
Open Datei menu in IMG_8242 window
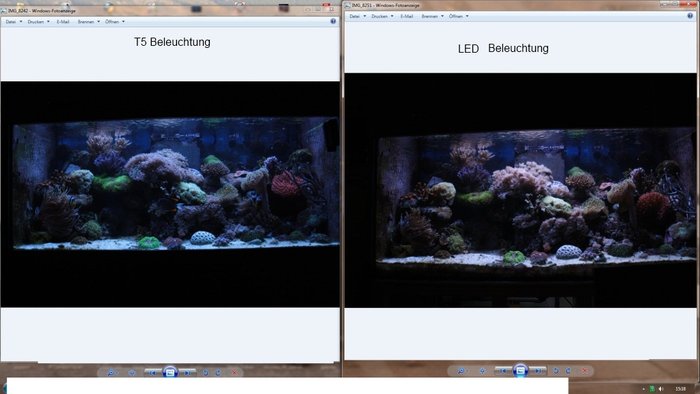click(x=13, y=21)
